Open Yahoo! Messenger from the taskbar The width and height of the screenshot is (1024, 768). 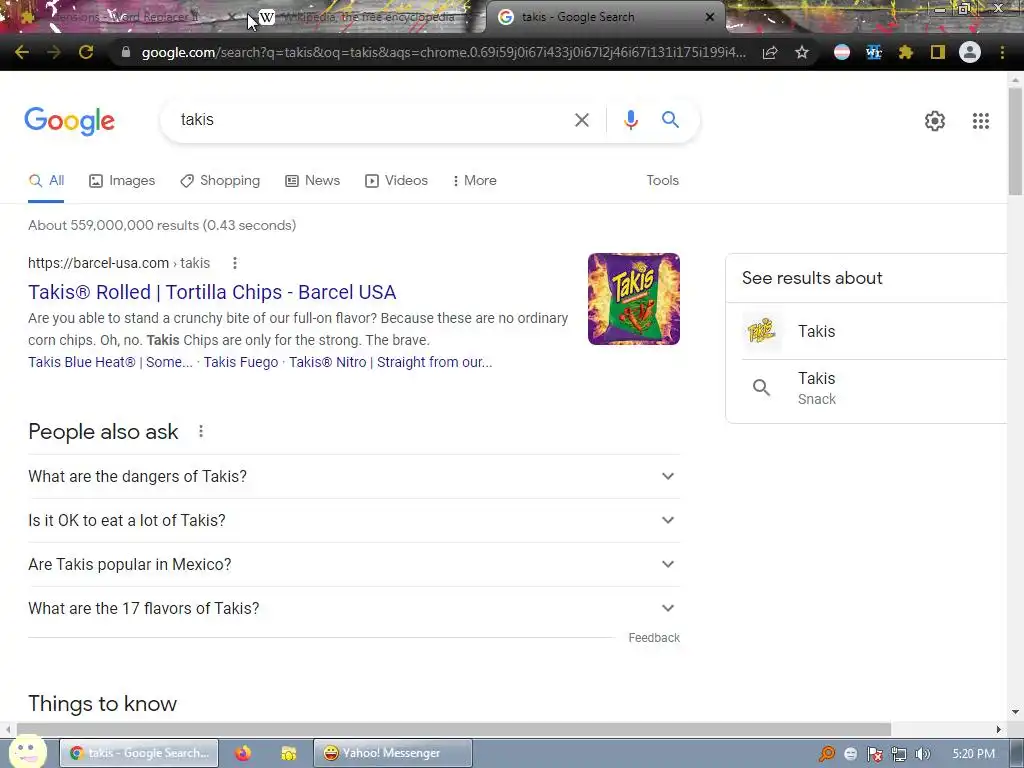pos(392,753)
